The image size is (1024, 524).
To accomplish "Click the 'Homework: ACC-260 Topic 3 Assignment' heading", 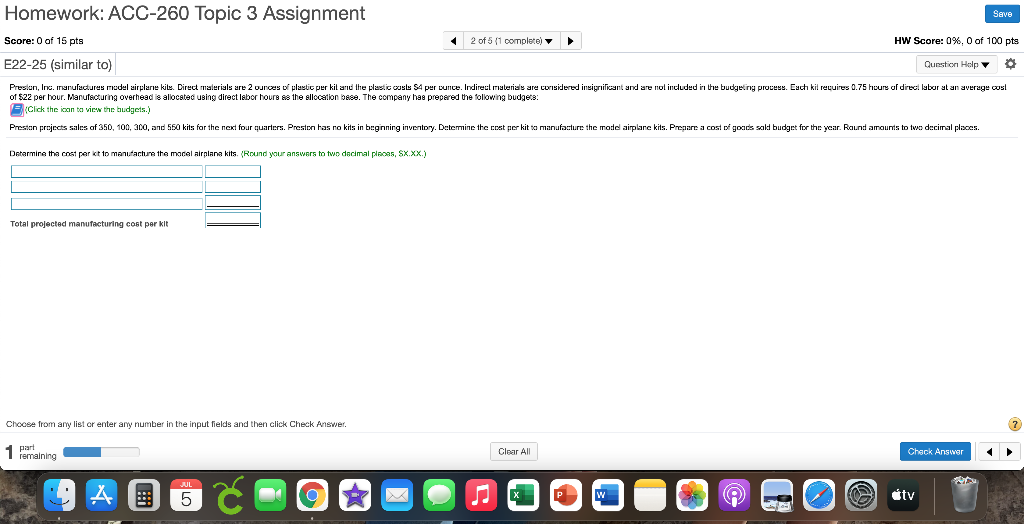I will click(185, 13).
